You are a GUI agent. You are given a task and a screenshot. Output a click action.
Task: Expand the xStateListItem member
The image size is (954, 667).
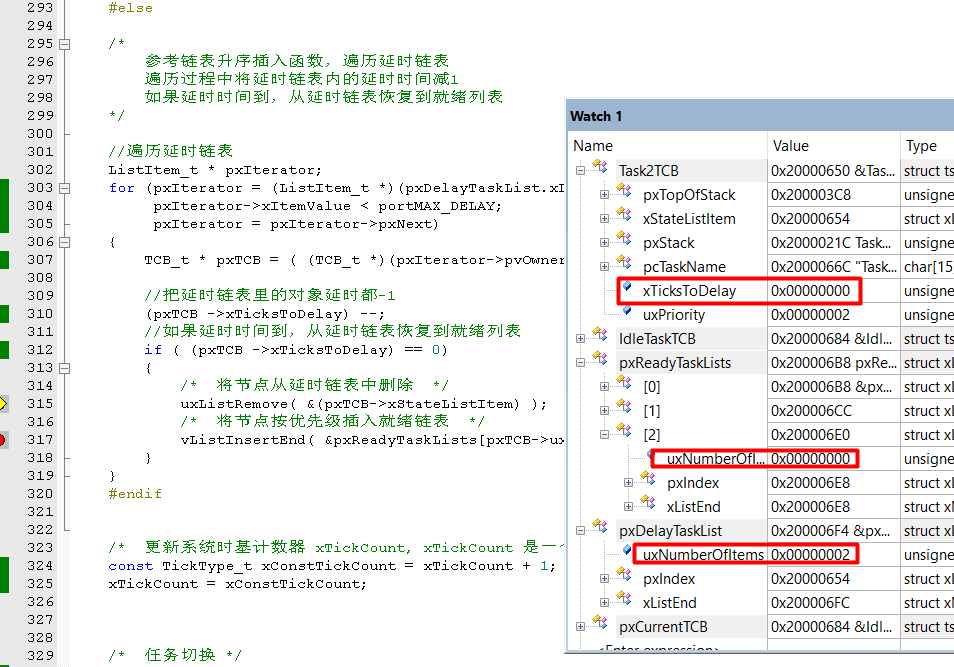pos(604,218)
